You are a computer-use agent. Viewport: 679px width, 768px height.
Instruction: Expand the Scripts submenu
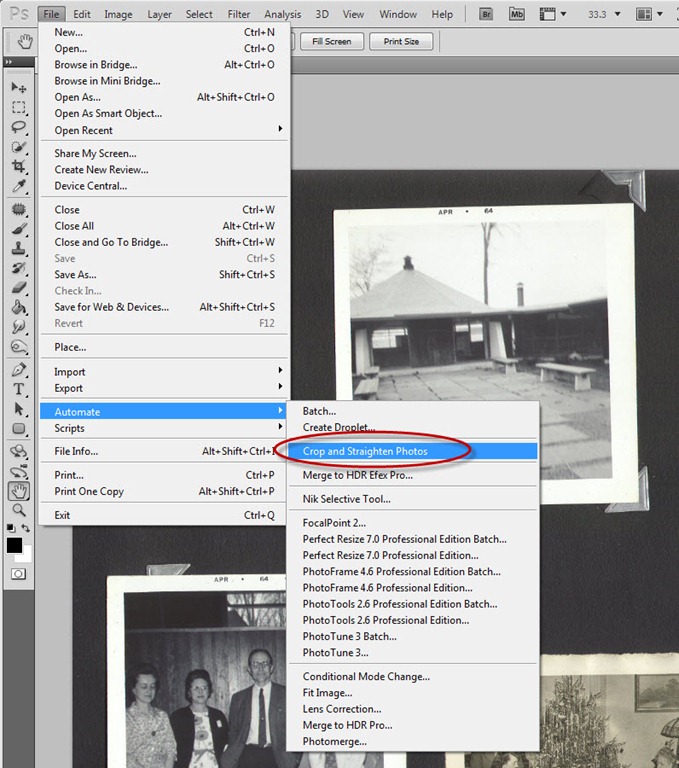(164, 428)
